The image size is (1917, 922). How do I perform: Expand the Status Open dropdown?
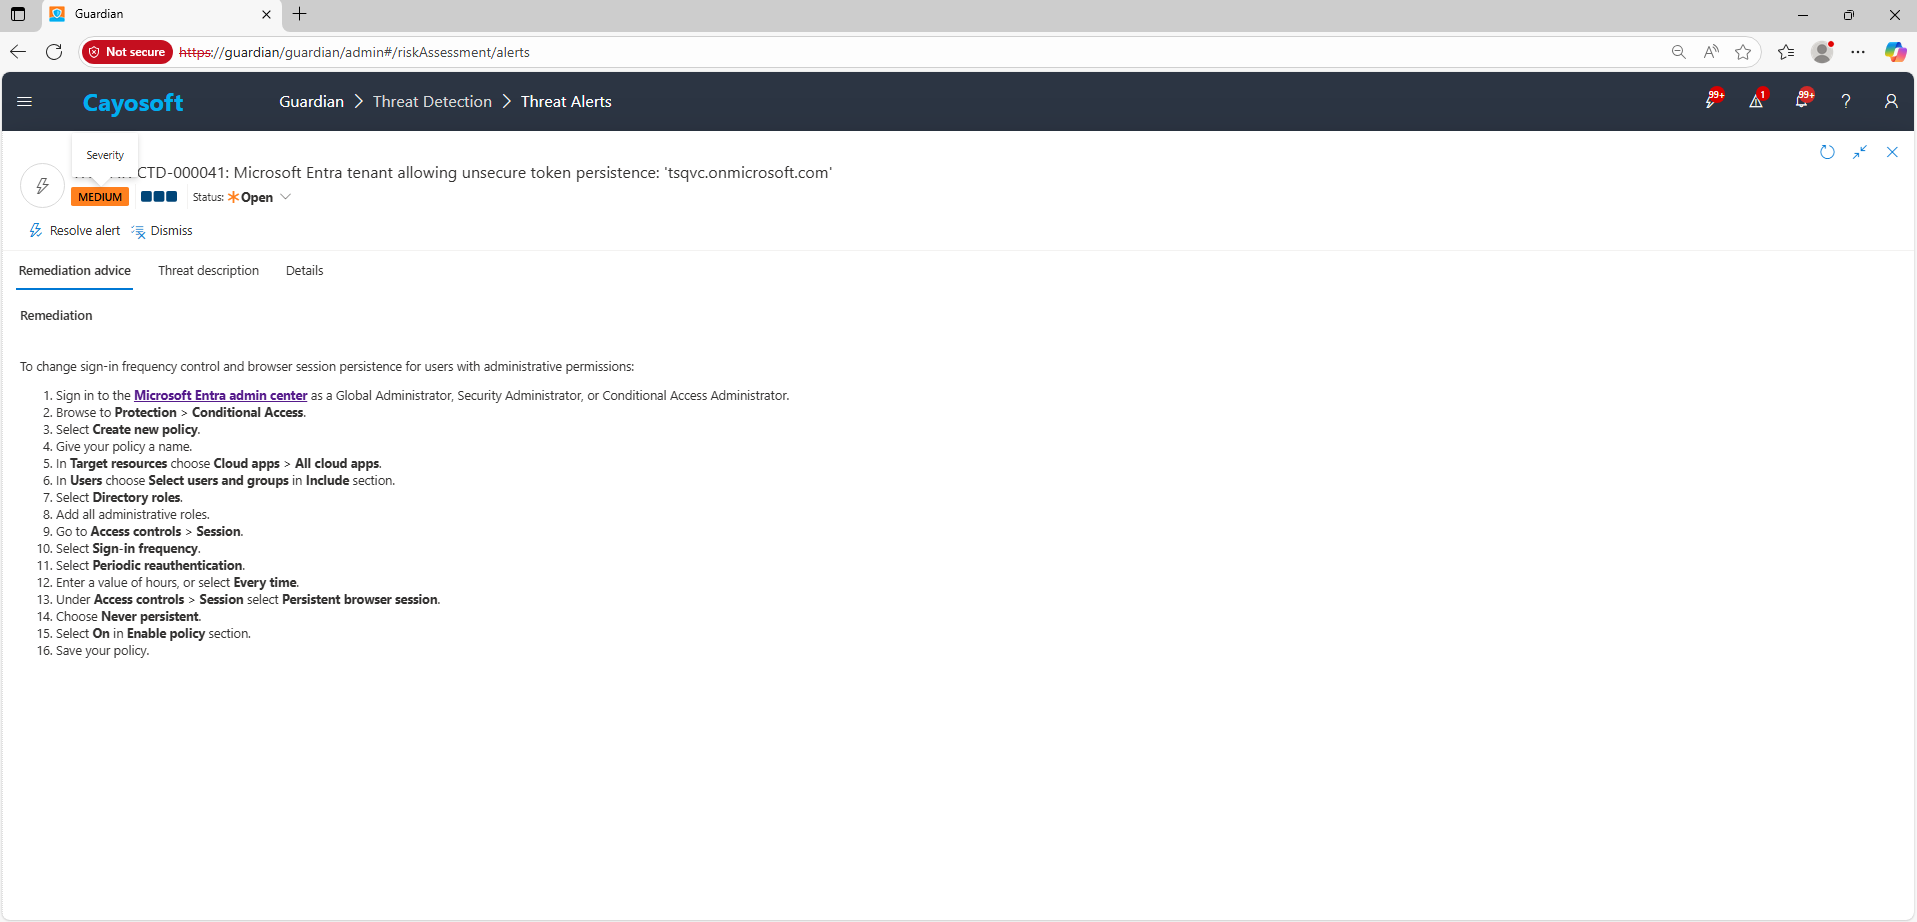click(286, 197)
